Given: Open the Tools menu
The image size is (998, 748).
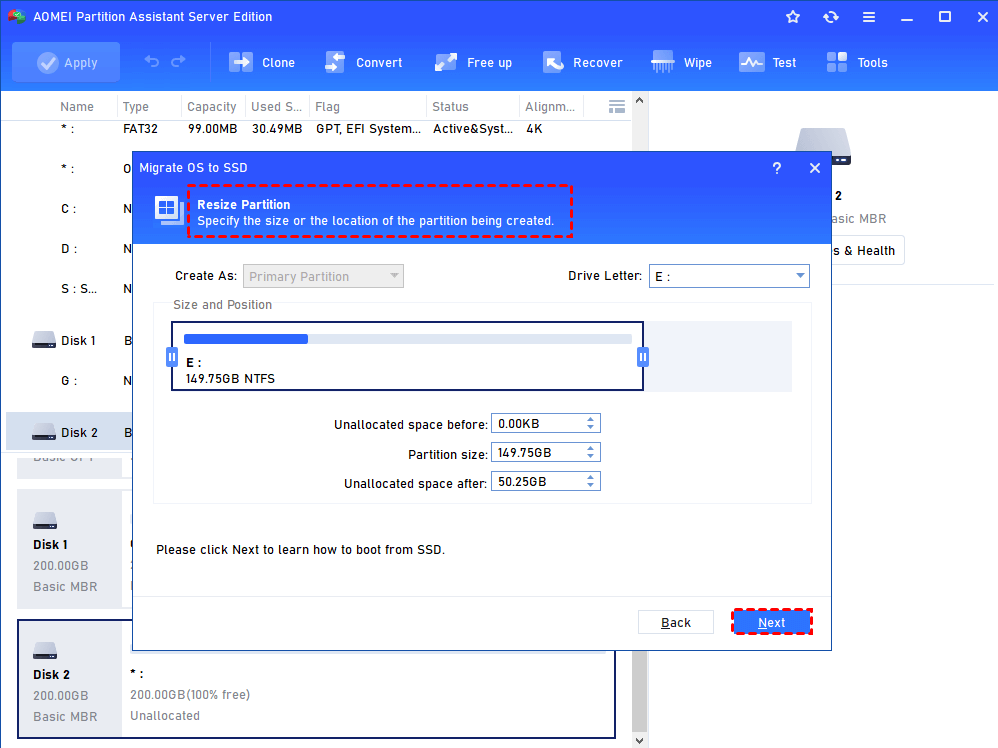Looking at the screenshot, I should [856, 62].
